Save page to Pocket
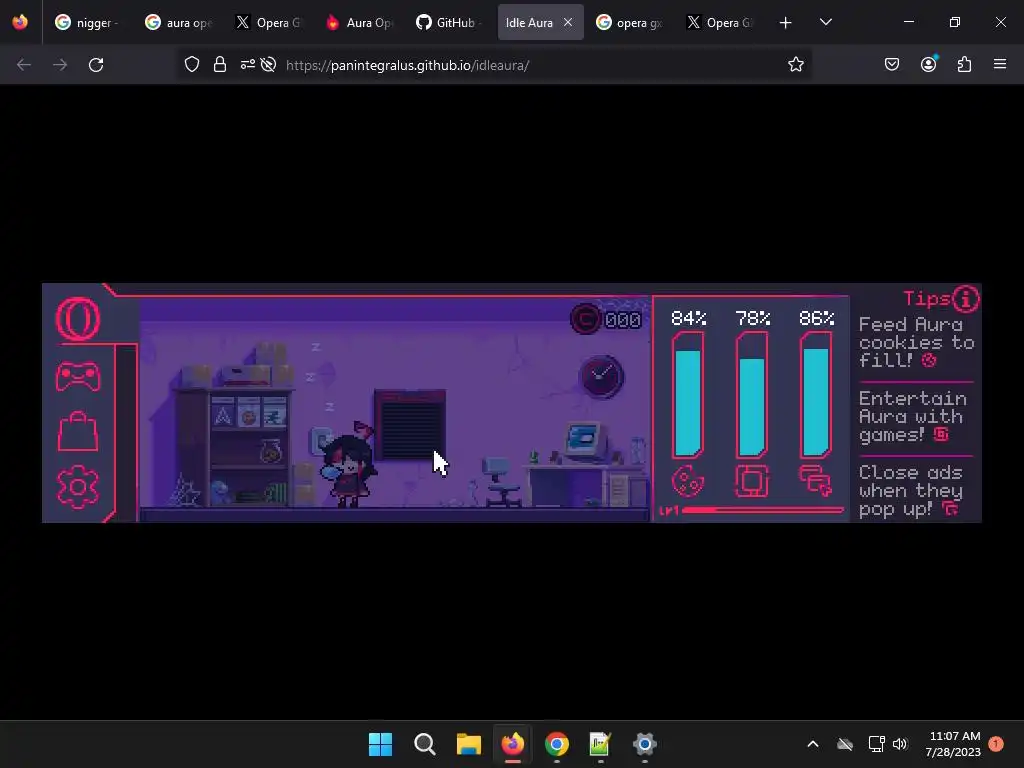1024x768 pixels. click(891, 65)
